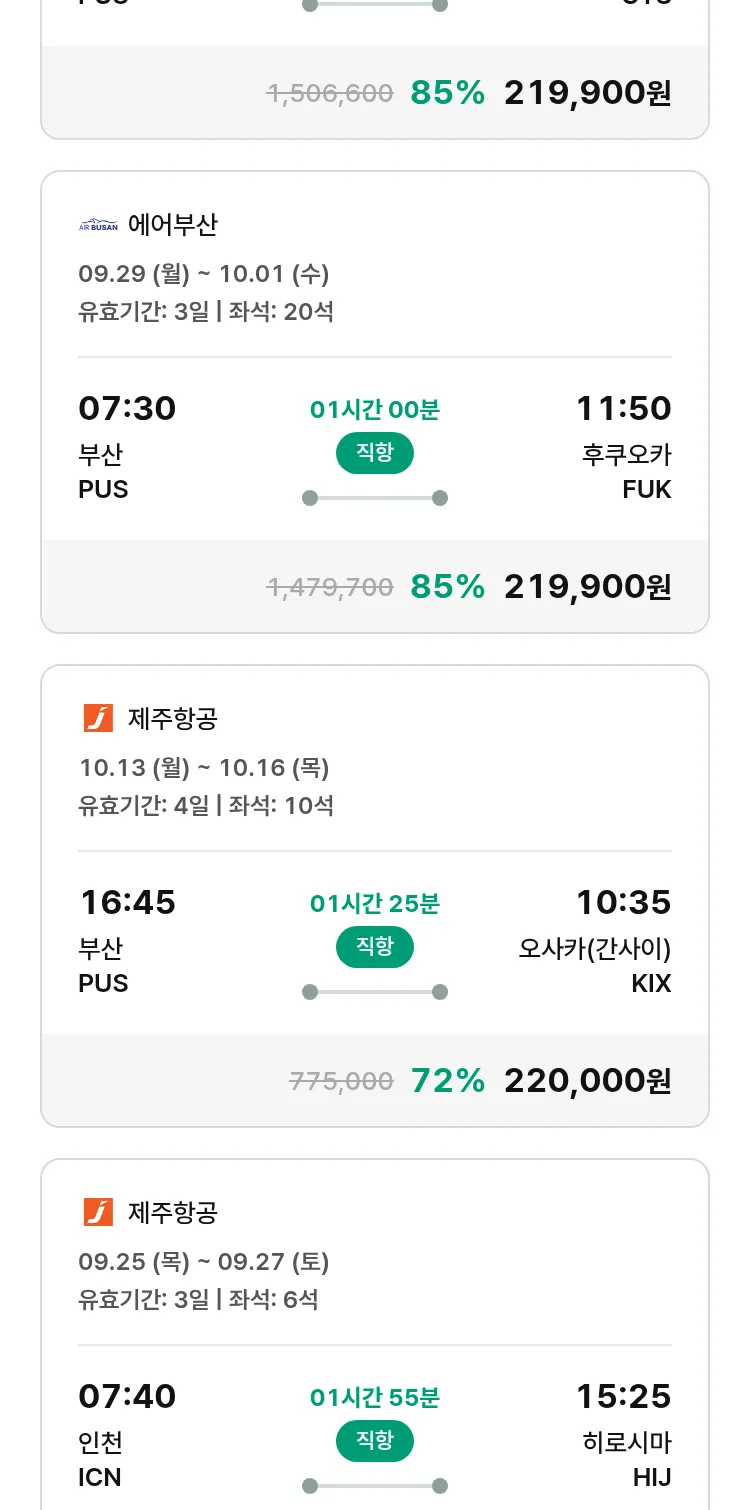750x1510 pixels.
Task: Open the 에어부산 airline name link
Action: tap(172, 225)
